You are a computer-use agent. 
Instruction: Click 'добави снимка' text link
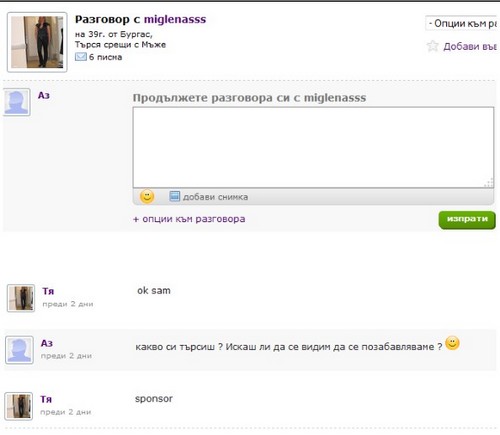(215, 197)
